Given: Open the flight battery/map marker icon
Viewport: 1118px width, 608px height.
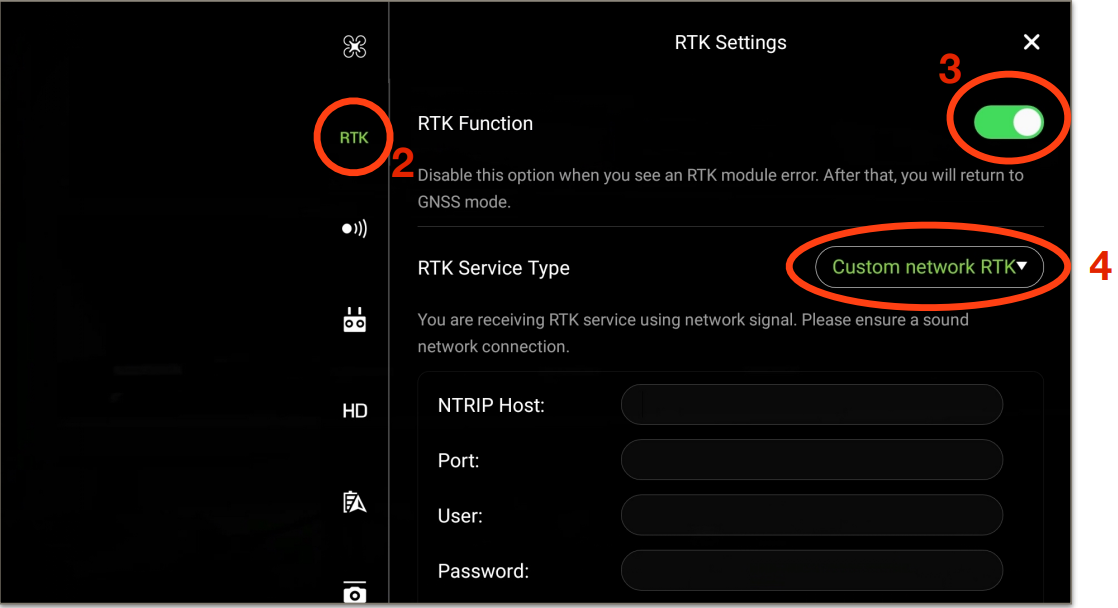Looking at the screenshot, I should (x=354, y=503).
